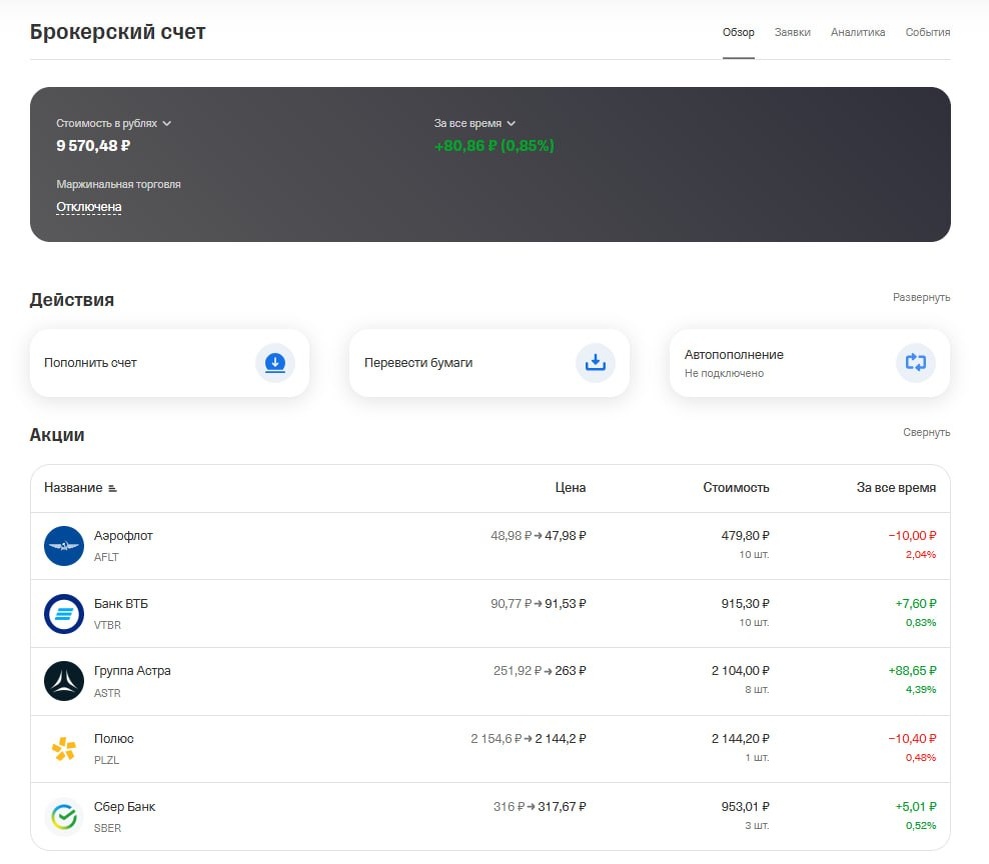Viewport: 989px width, 864px height.
Task: Click the Аэрофлот value 479,80 ₽
Action: point(745,535)
